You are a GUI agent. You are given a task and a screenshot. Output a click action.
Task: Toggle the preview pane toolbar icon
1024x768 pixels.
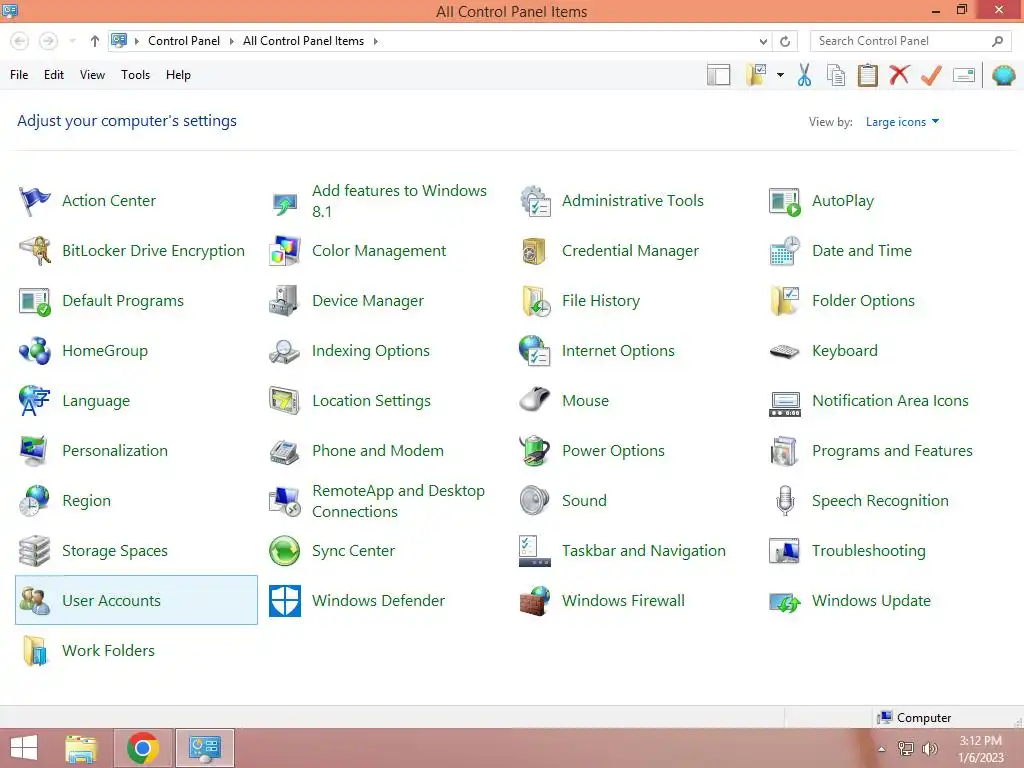click(718, 75)
